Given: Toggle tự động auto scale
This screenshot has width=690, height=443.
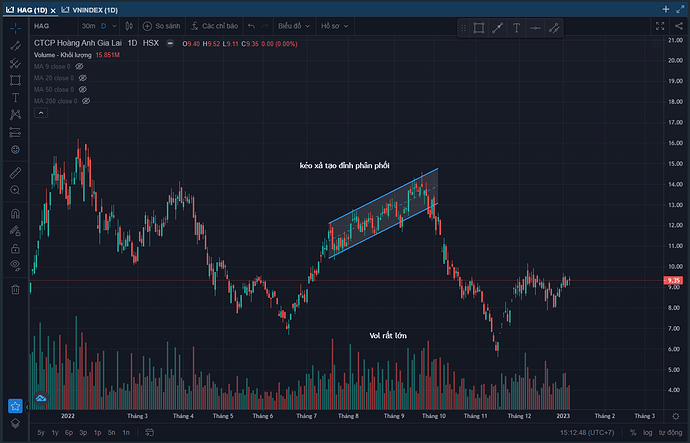Looking at the screenshot, I should point(670,432).
